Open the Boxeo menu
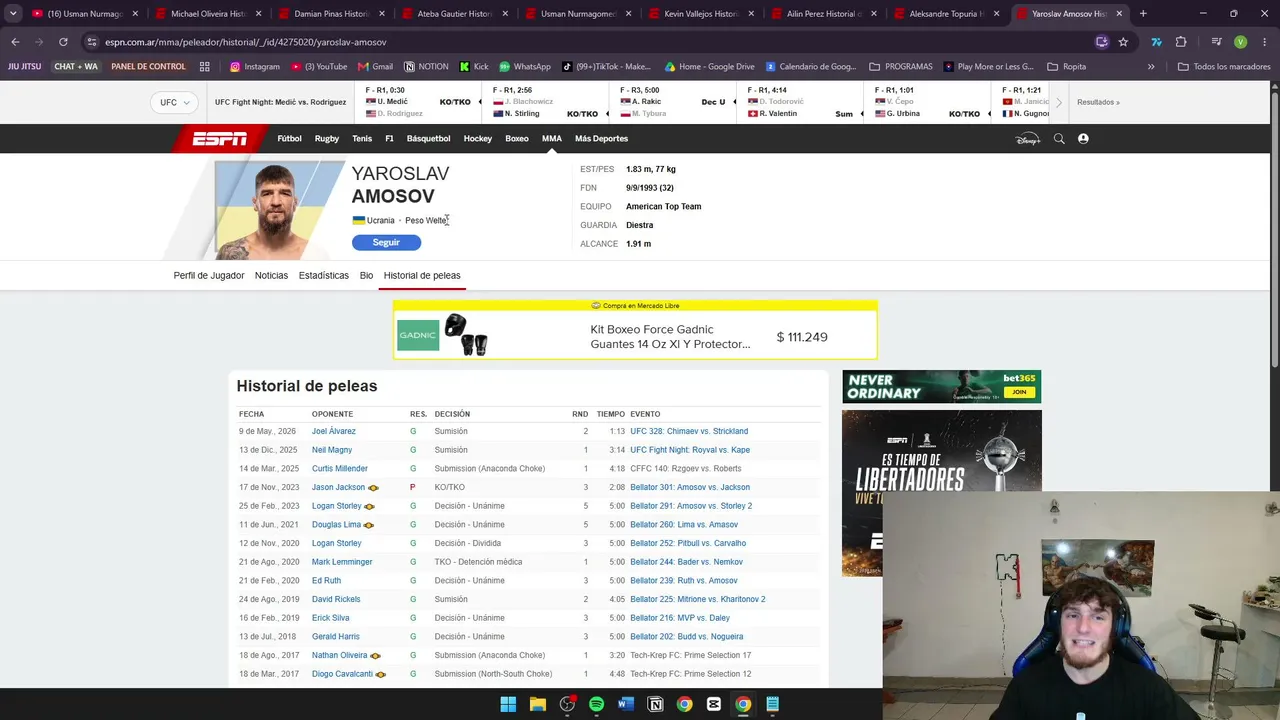This screenshot has height=720, width=1280. click(x=517, y=139)
